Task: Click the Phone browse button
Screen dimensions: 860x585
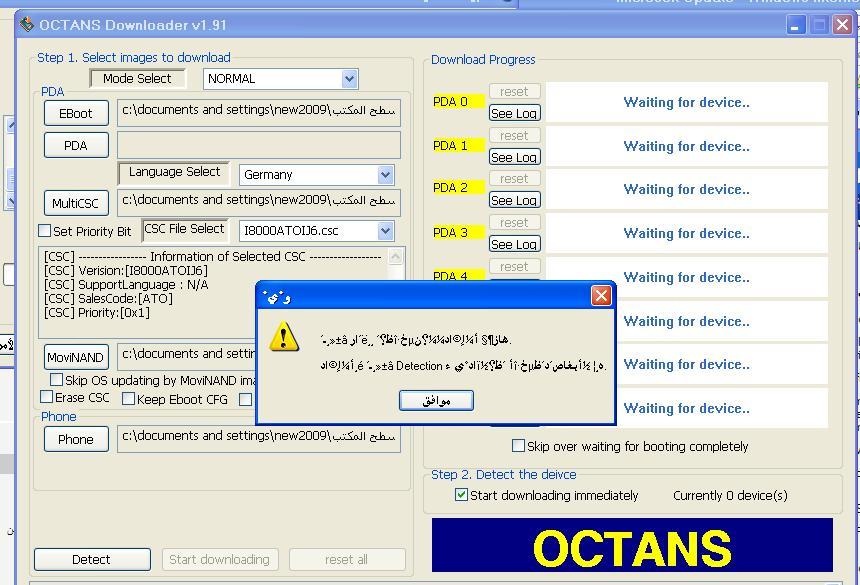Action: click(76, 439)
